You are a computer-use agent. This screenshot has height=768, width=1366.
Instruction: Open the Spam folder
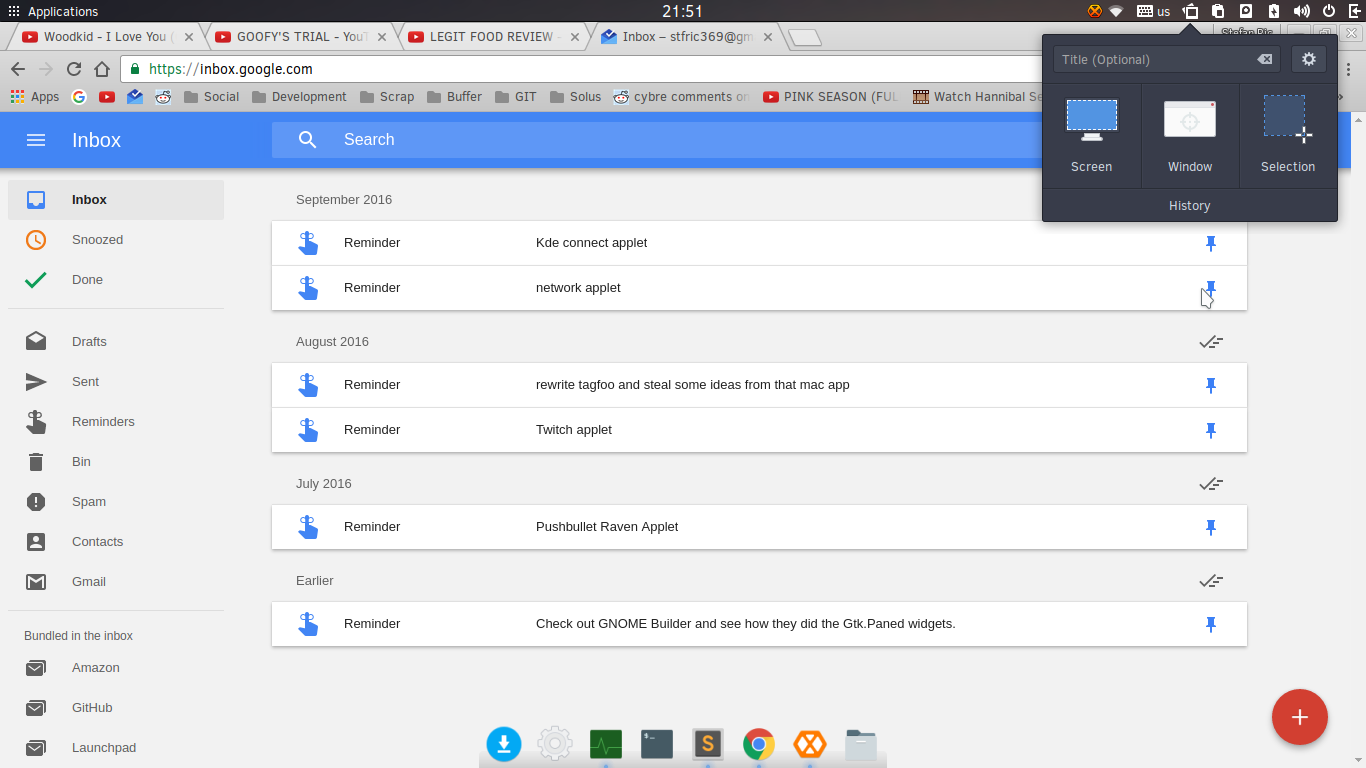[x=116, y=502]
